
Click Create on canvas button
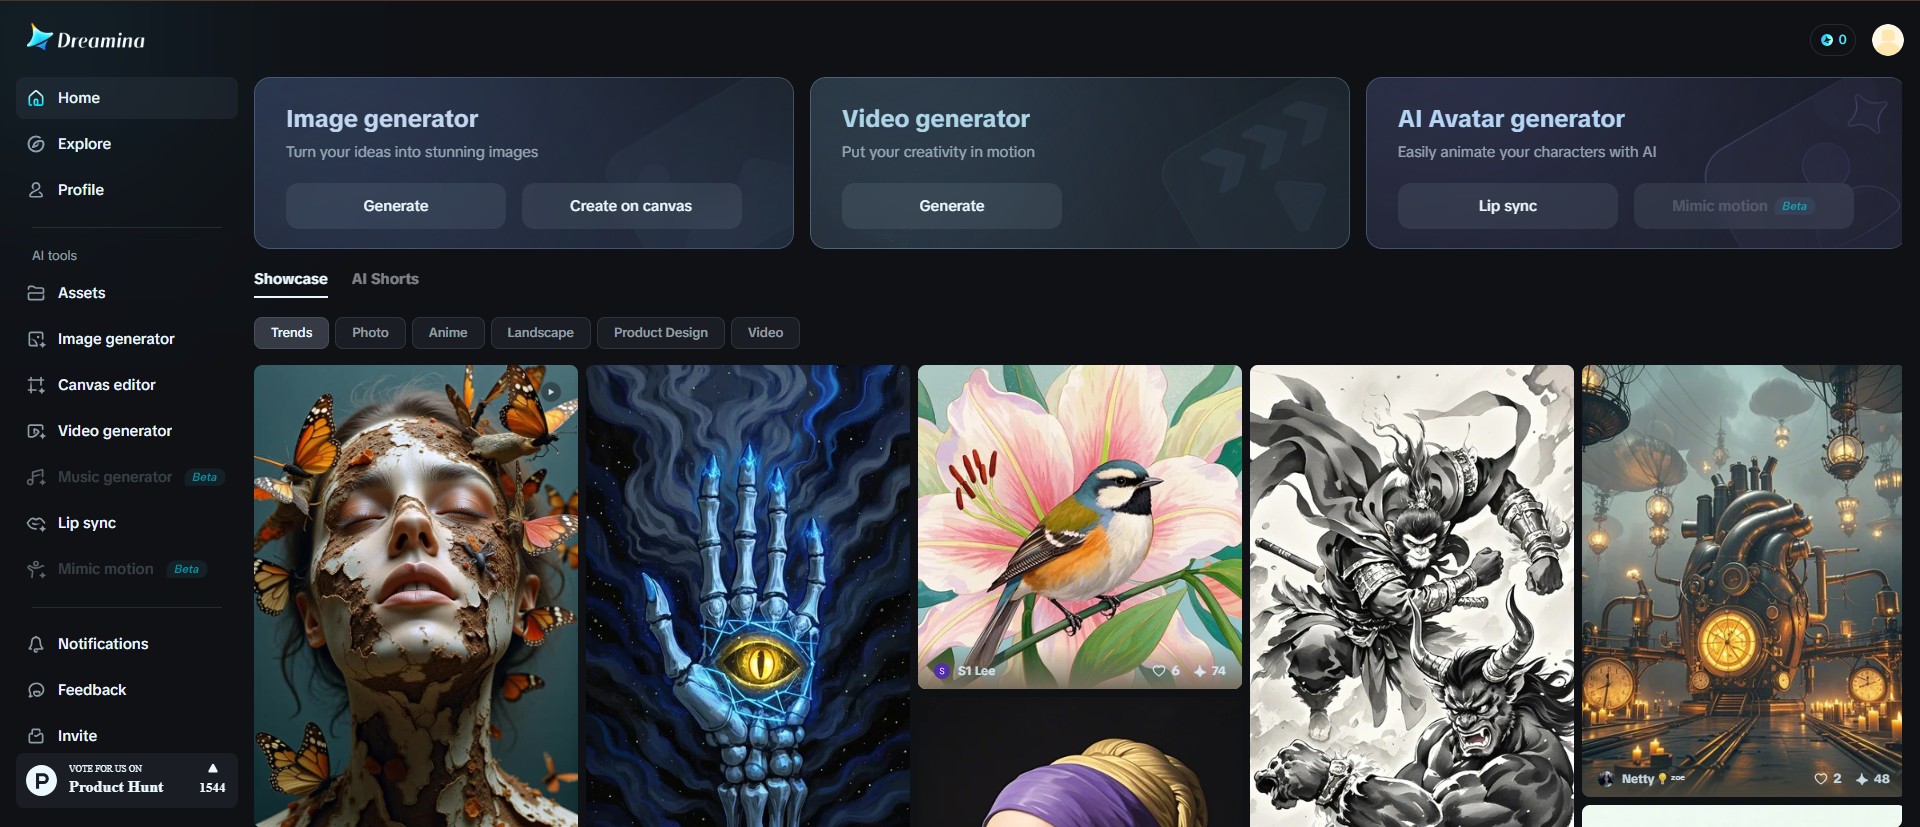tap(631, 206)
